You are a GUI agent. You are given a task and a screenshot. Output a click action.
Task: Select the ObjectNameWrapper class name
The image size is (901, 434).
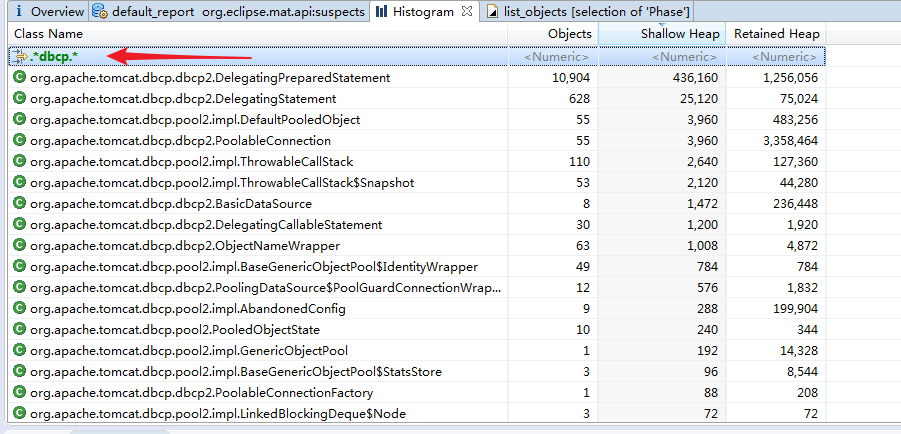pos(184,246)
